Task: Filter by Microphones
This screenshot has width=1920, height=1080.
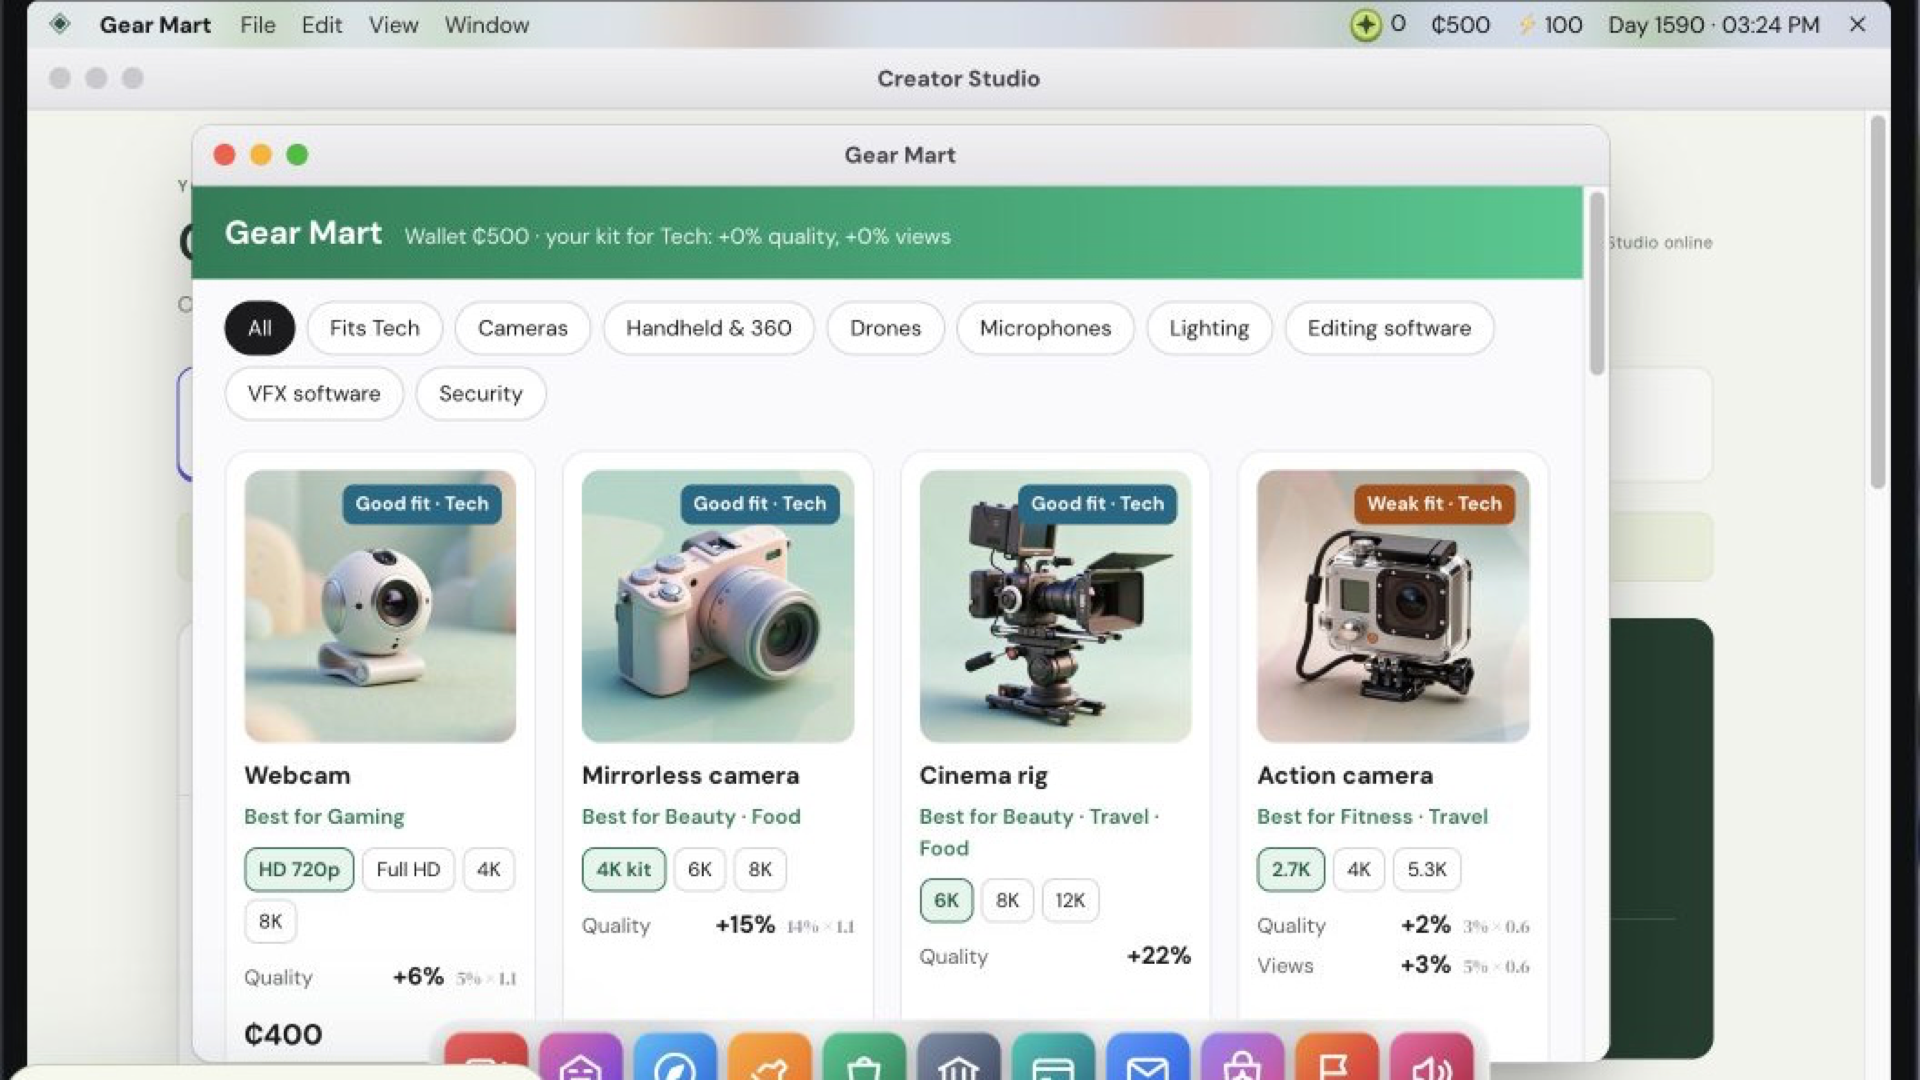Action: [1045, 328]
